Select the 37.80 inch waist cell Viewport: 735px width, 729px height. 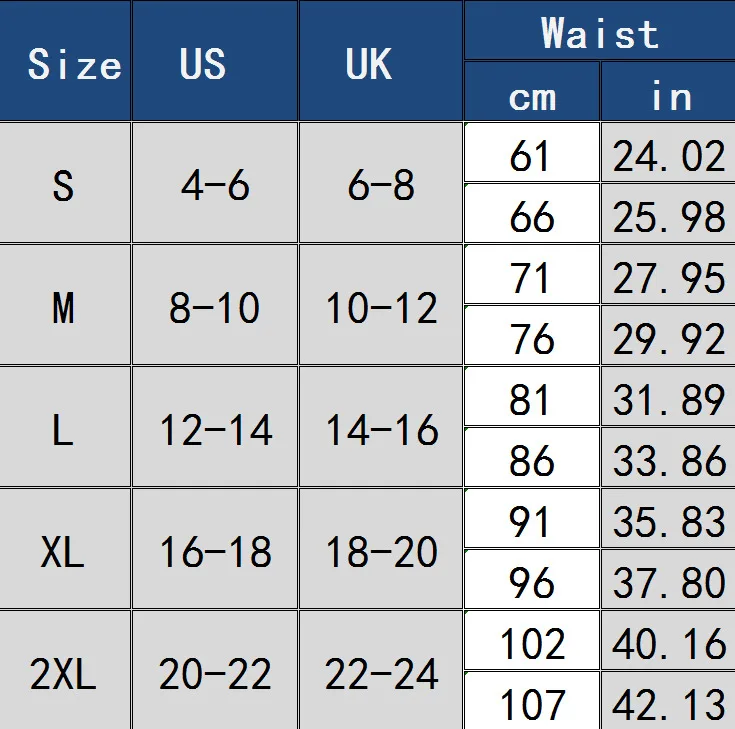[668, 582]
